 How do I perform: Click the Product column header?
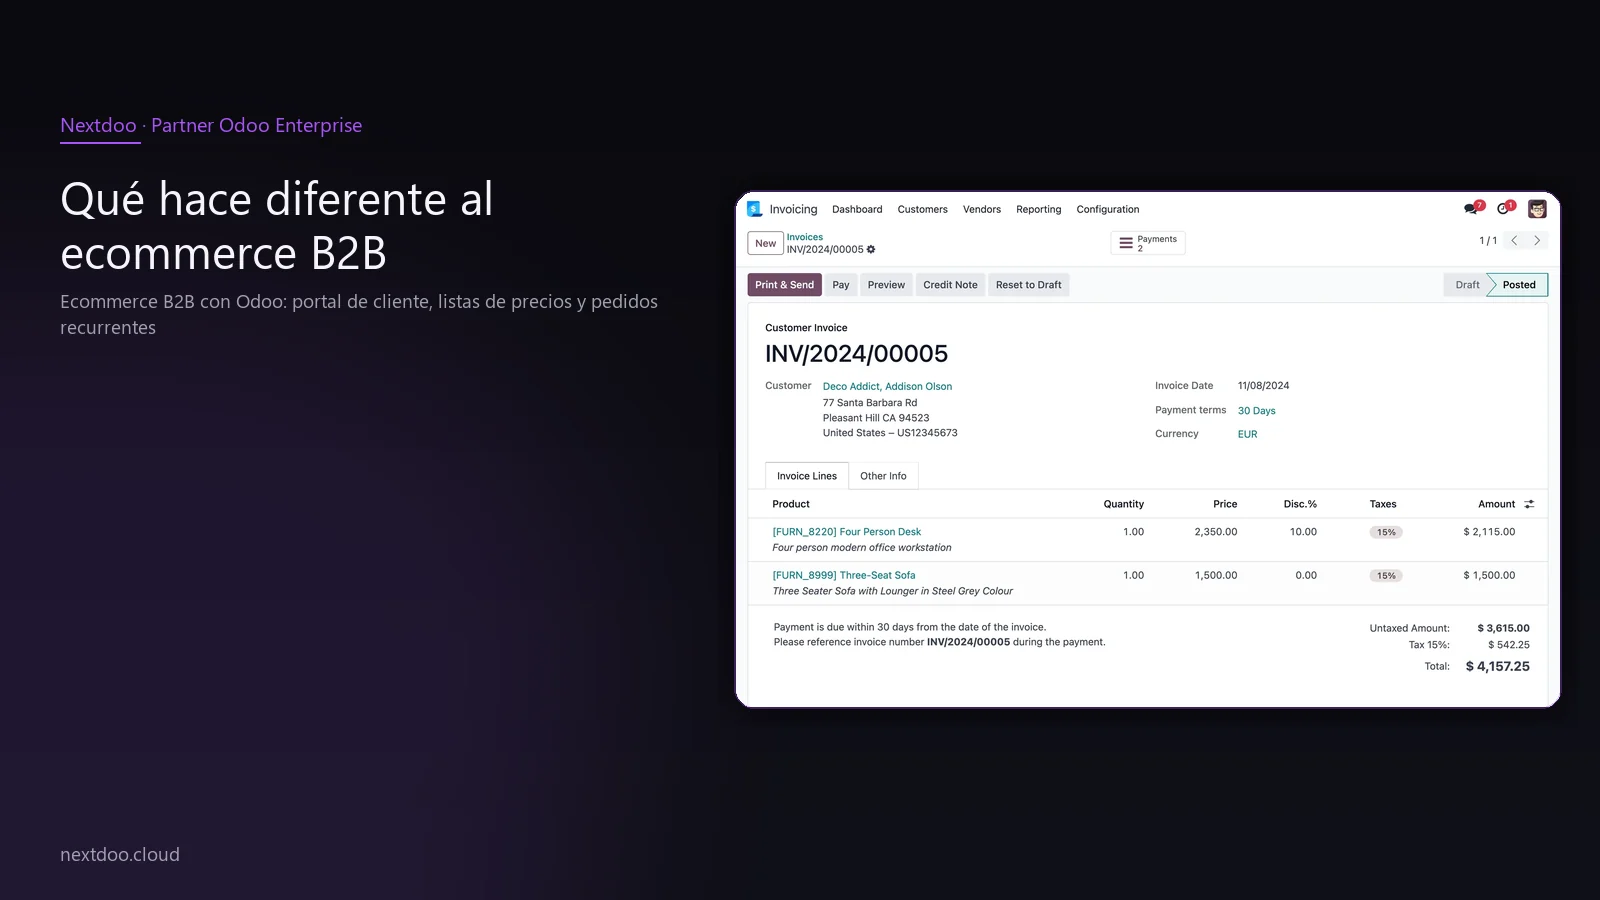point(790,504)
